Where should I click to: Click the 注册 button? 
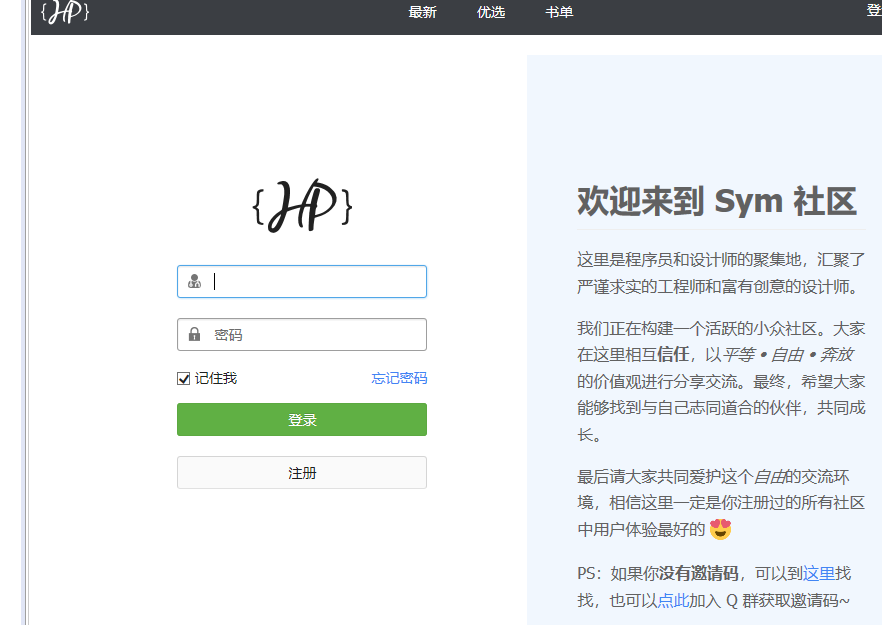(x=302, y=473)
